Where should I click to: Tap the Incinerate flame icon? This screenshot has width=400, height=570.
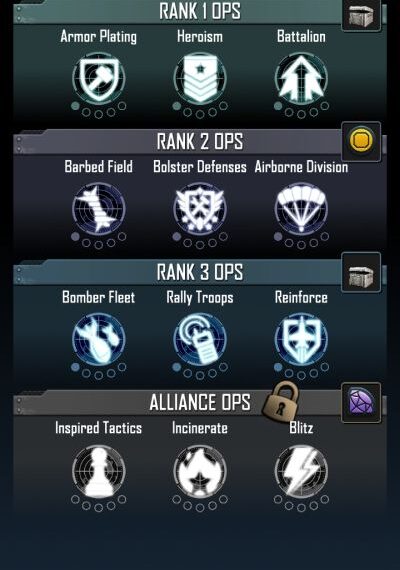click(200, 471)
